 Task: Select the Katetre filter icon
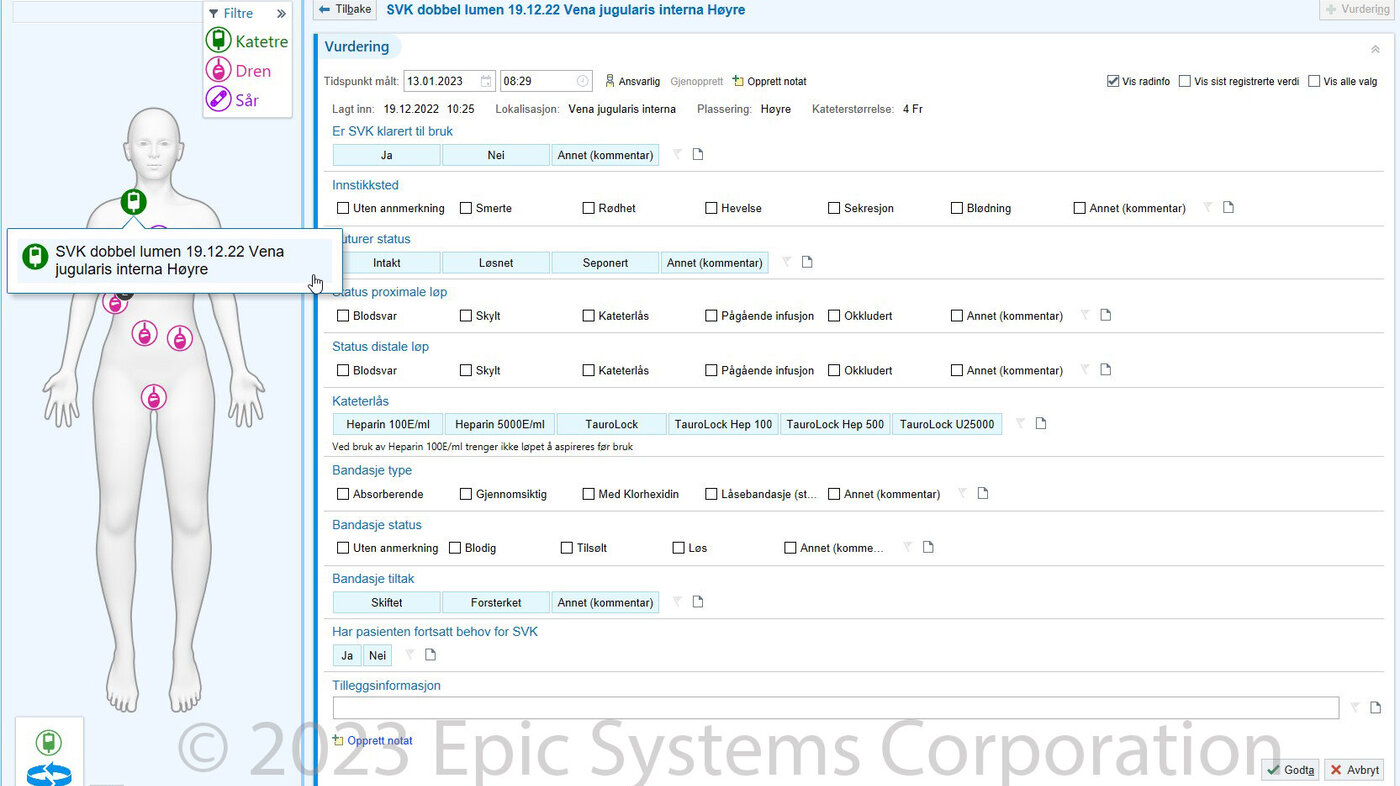[x=219, y=41]
